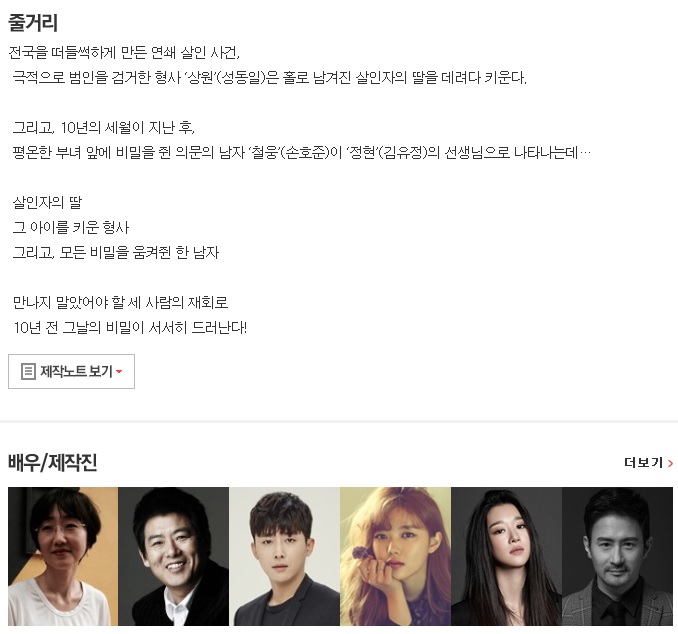Open the photo of woman wearing glasses
The height and width of the screenshot is (634, 678).
coord(63,556)
